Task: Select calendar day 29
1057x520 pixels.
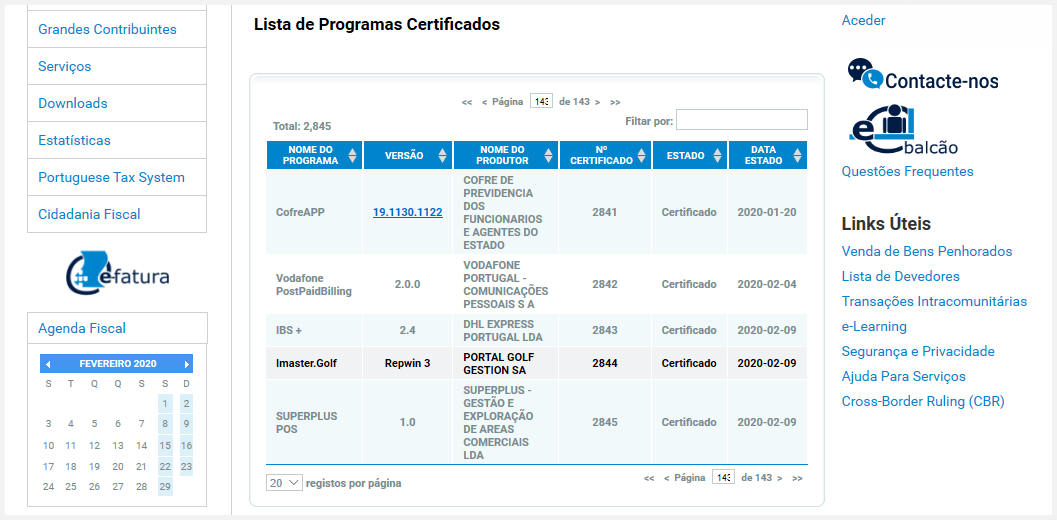Action: [165, 486]
